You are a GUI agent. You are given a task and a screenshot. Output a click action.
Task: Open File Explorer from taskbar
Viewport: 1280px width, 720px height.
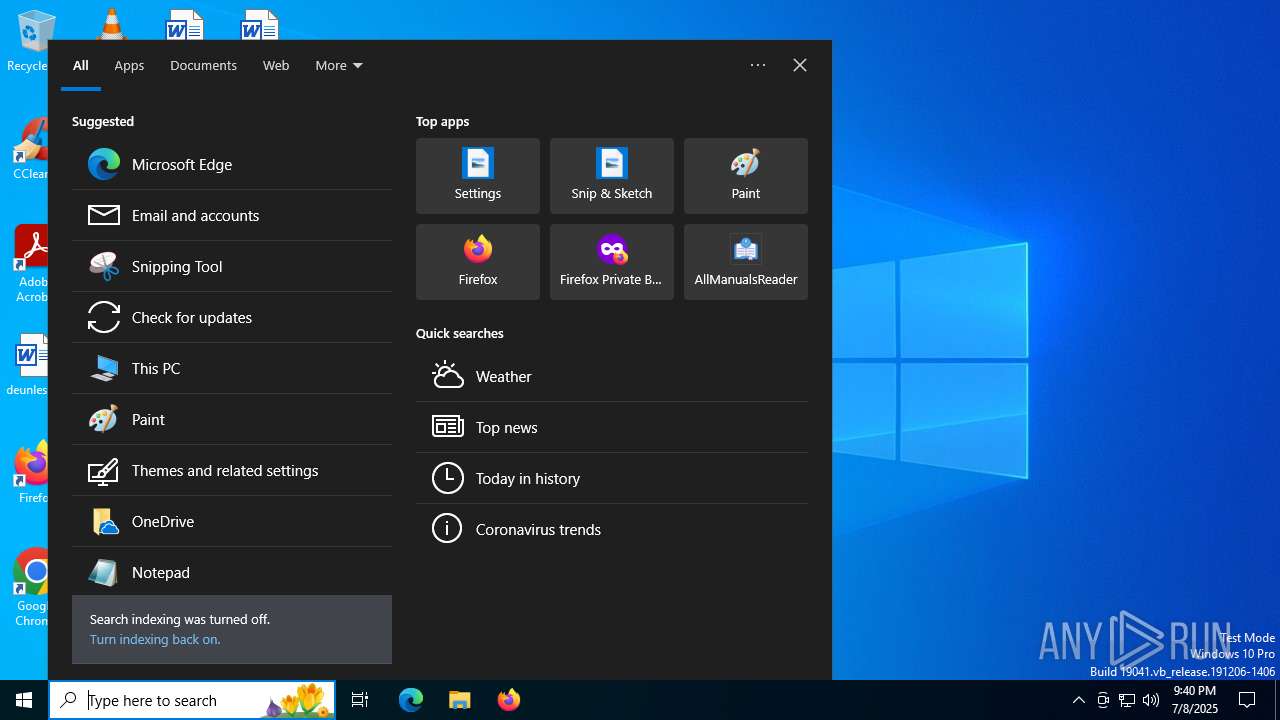pyautogui.click(x=460, y=700)
